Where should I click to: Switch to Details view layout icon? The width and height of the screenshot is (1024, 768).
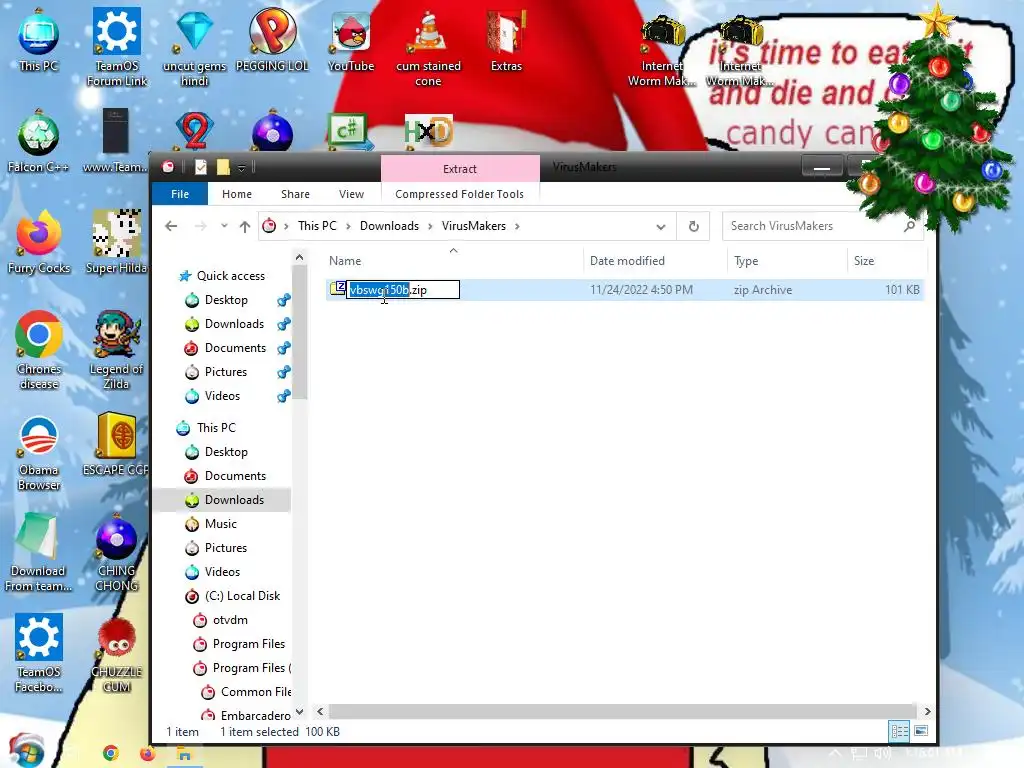(899, 731)
